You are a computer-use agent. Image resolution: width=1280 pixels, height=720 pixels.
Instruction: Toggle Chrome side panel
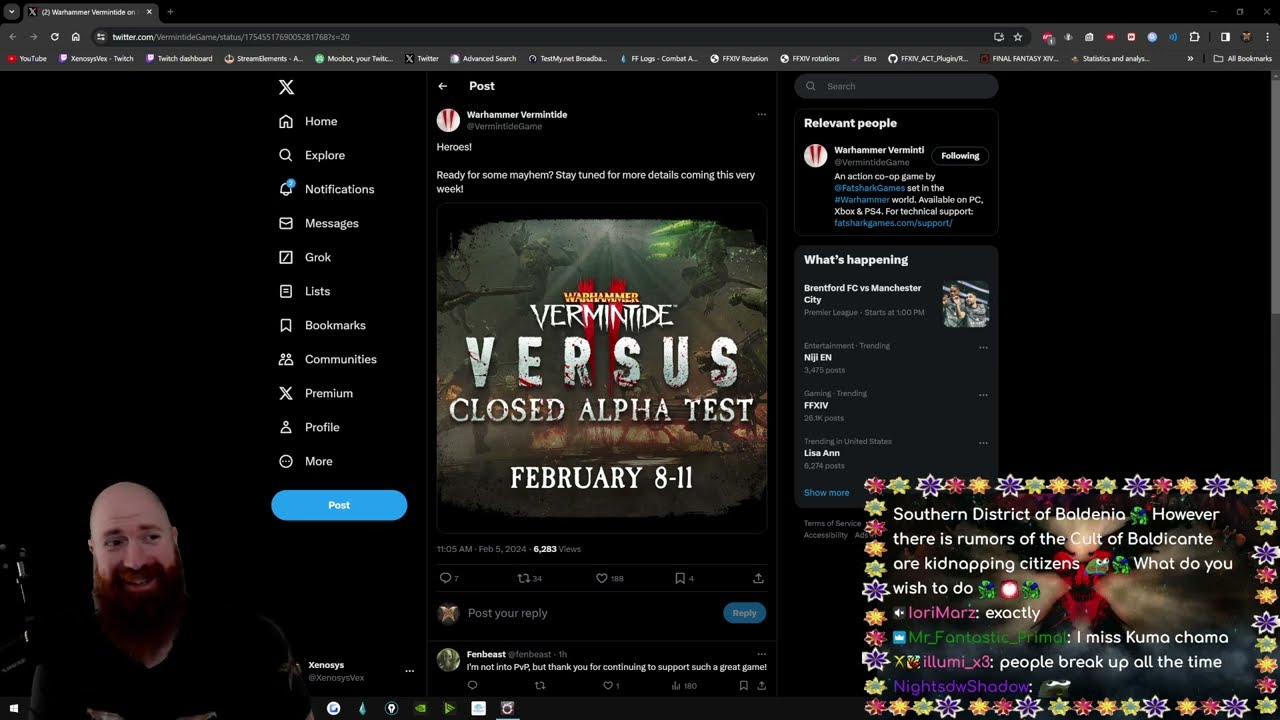[1225, 37]
